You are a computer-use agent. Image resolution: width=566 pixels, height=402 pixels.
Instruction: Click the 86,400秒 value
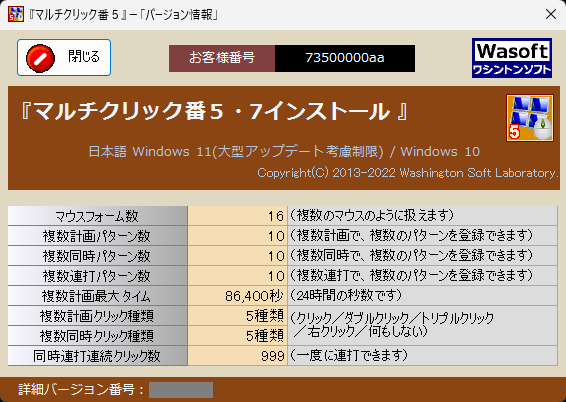pyautogui.click(x=238, y=296)
